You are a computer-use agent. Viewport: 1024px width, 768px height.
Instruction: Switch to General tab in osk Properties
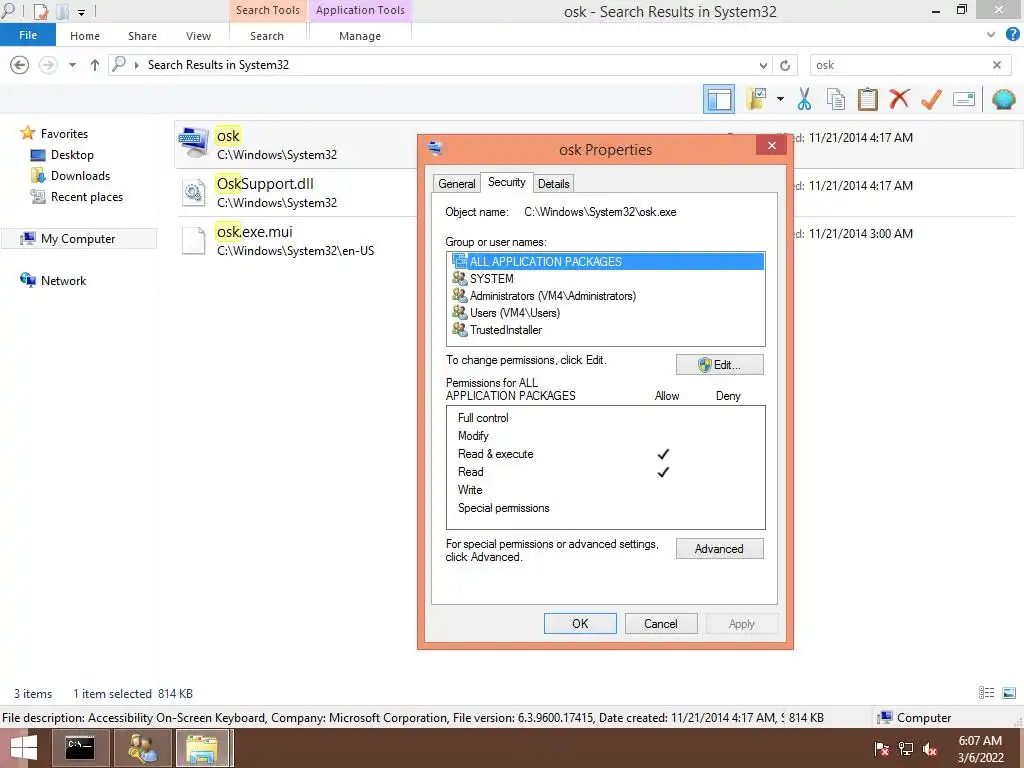[x=456, y=184]
